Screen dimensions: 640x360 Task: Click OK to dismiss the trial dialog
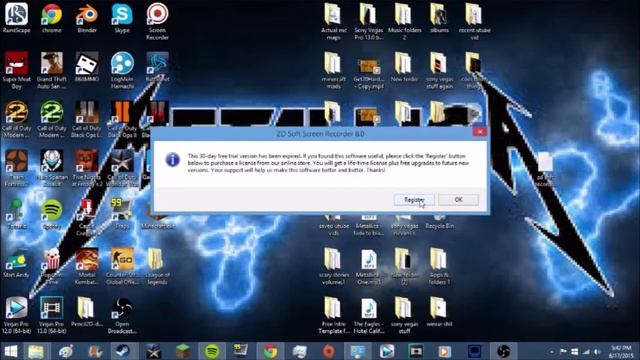[x=458, y=200]
